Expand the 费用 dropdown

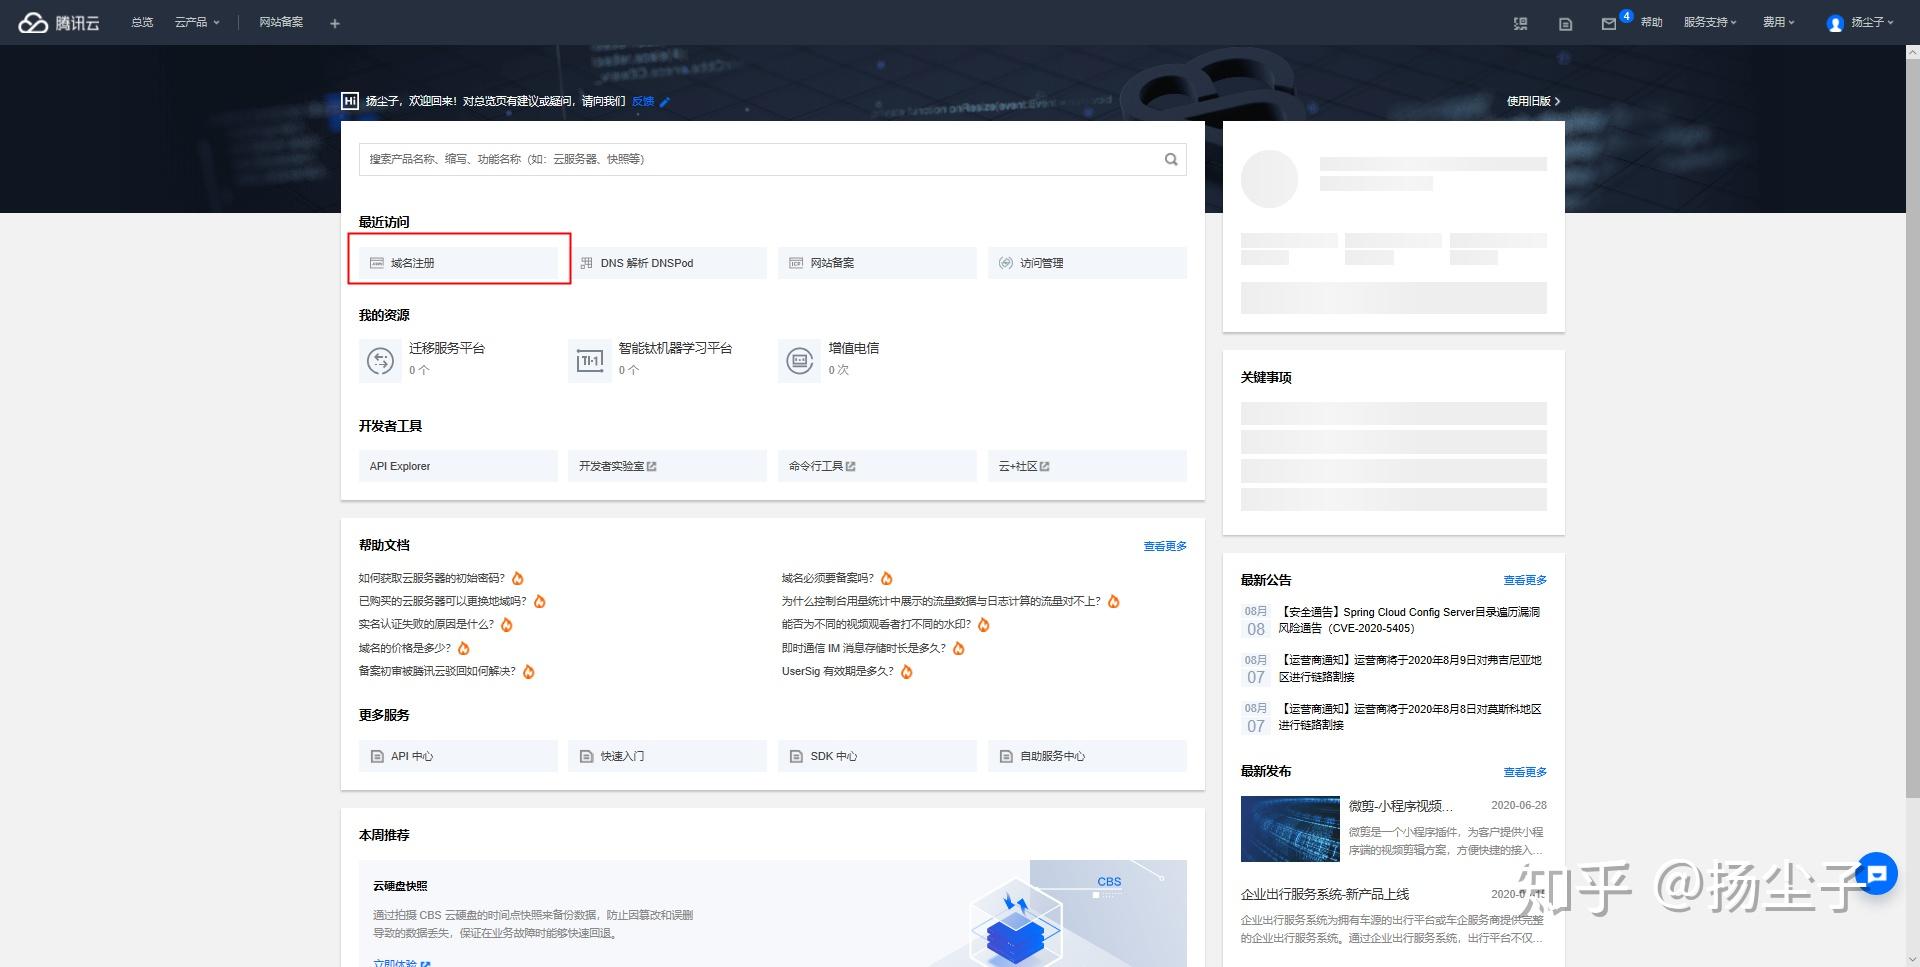pos(1779,22)
